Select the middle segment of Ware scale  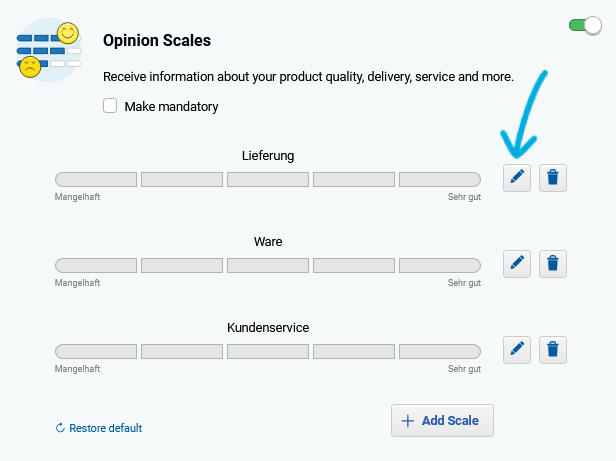click(x=268, y=265)
